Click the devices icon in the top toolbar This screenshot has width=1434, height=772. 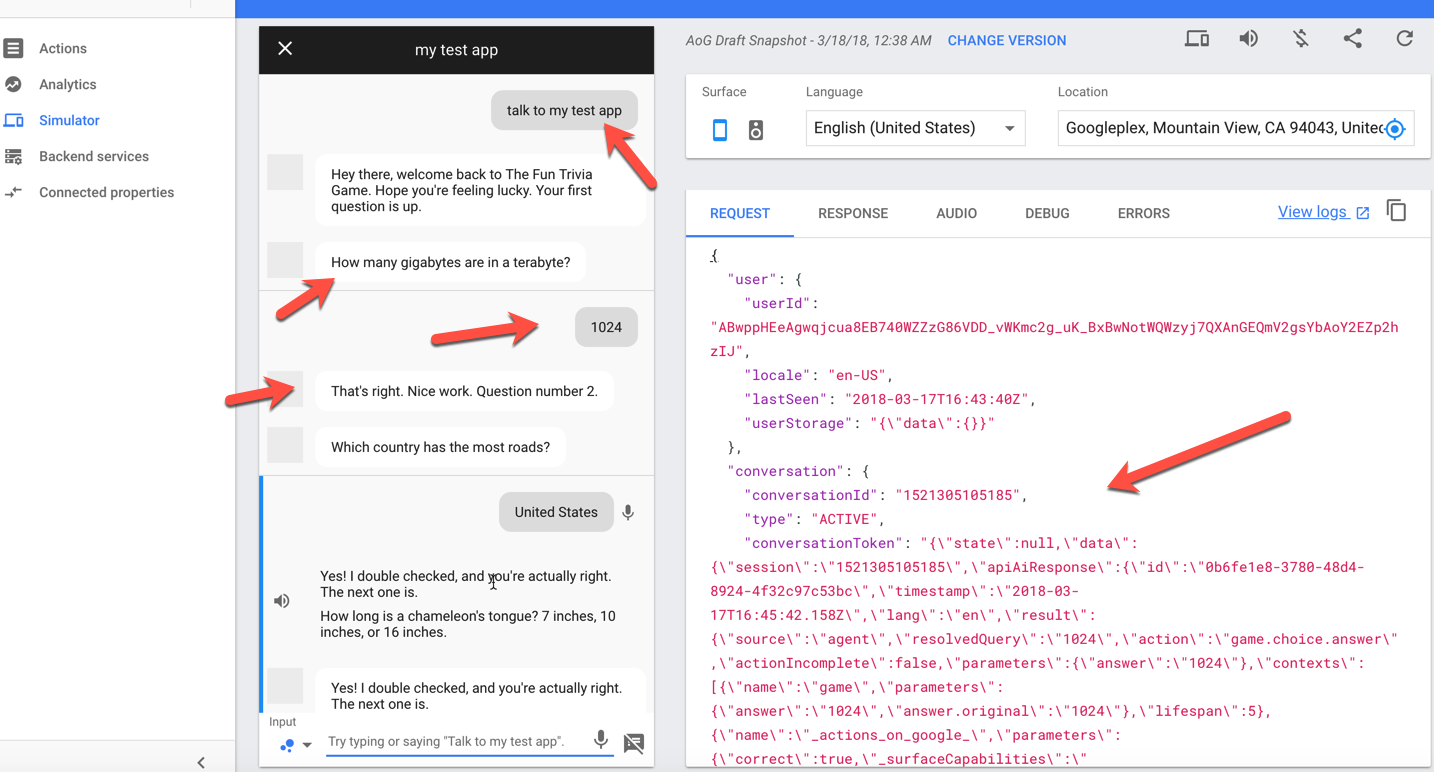pyautogui.click(x=1197, y=39)
